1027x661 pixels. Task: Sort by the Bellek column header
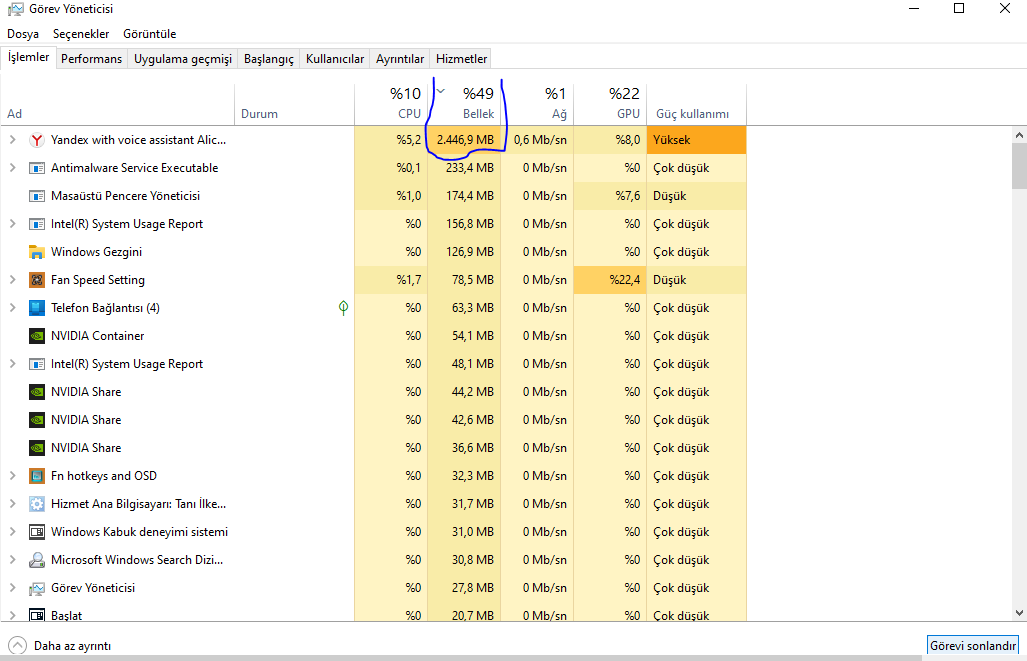pyautogui.click(x=464, y=104)
